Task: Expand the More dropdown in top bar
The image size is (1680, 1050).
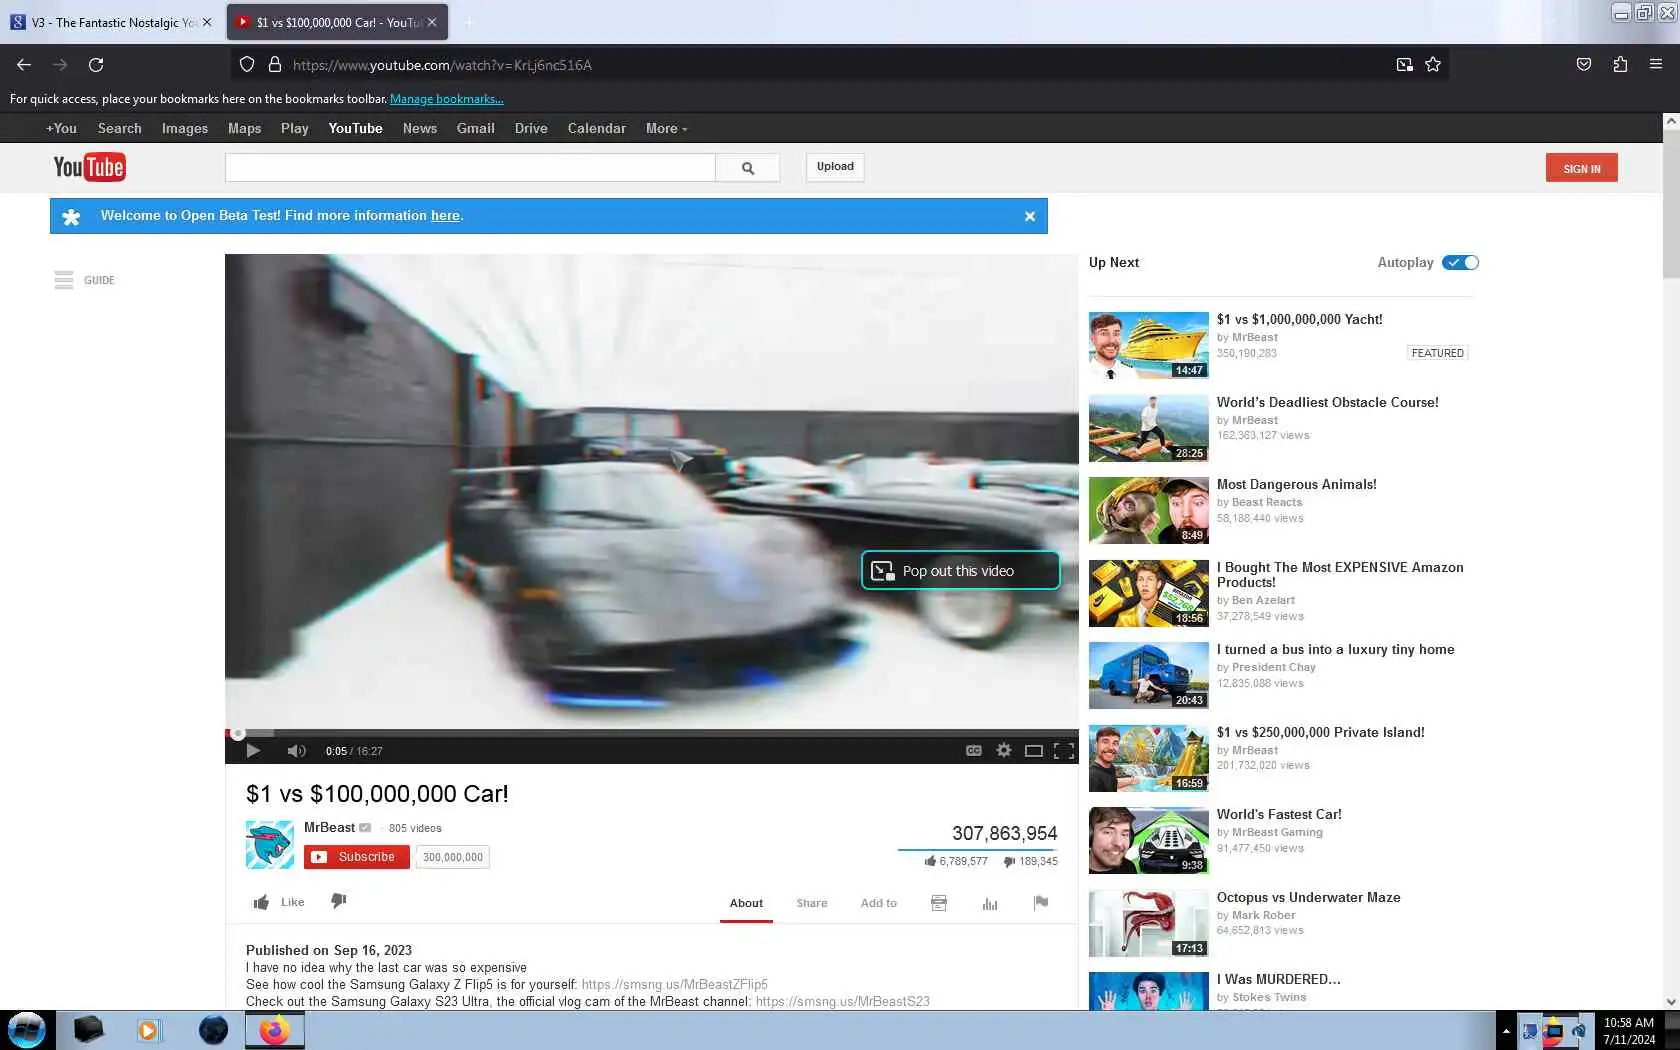Action: [666, 128]
